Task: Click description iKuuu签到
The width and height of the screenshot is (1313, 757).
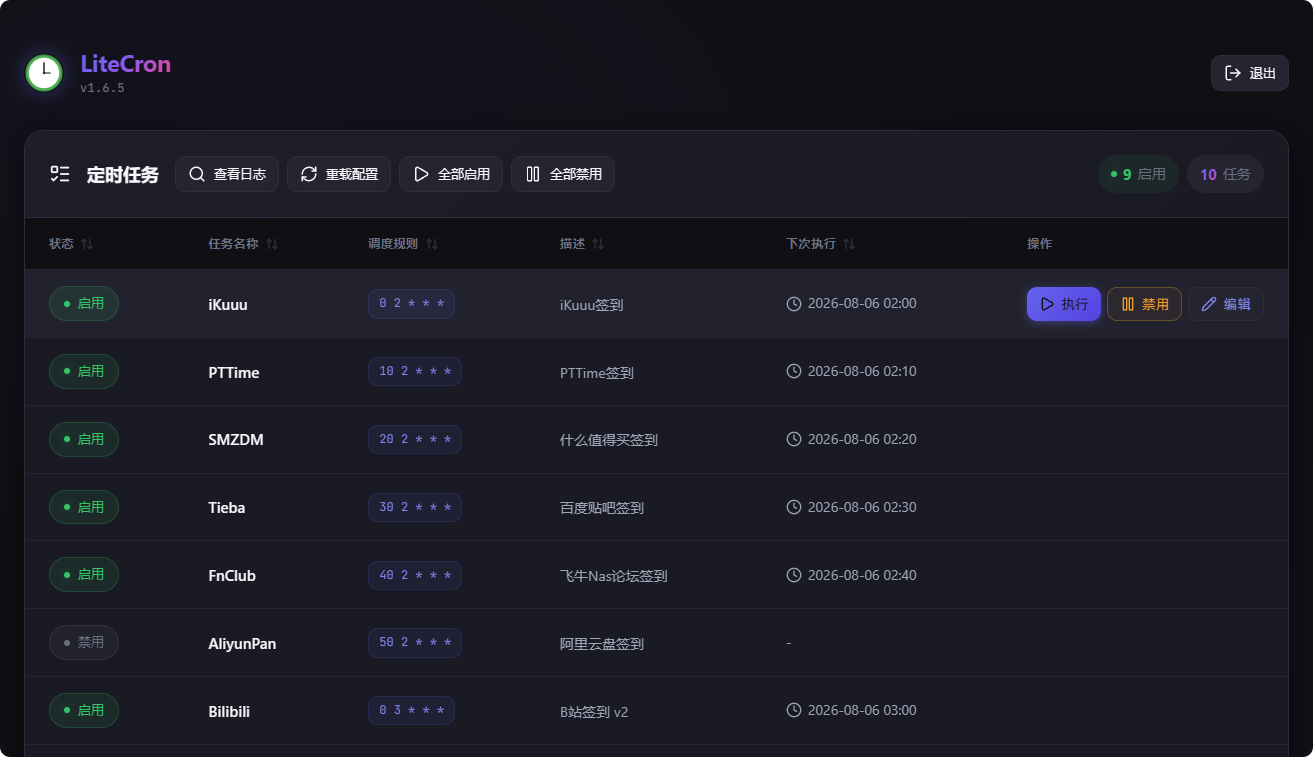Action: [x=592, y=305]
